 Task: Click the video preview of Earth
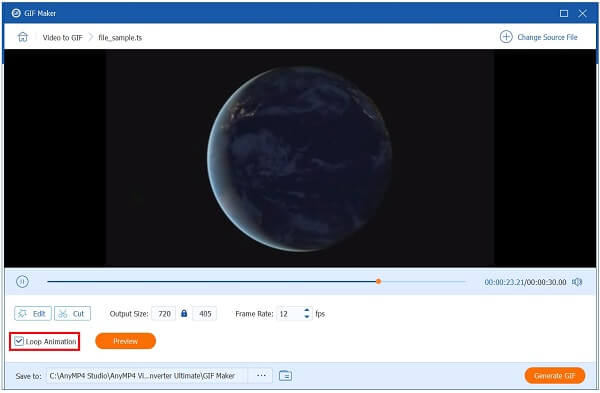[x=300, y=158]
